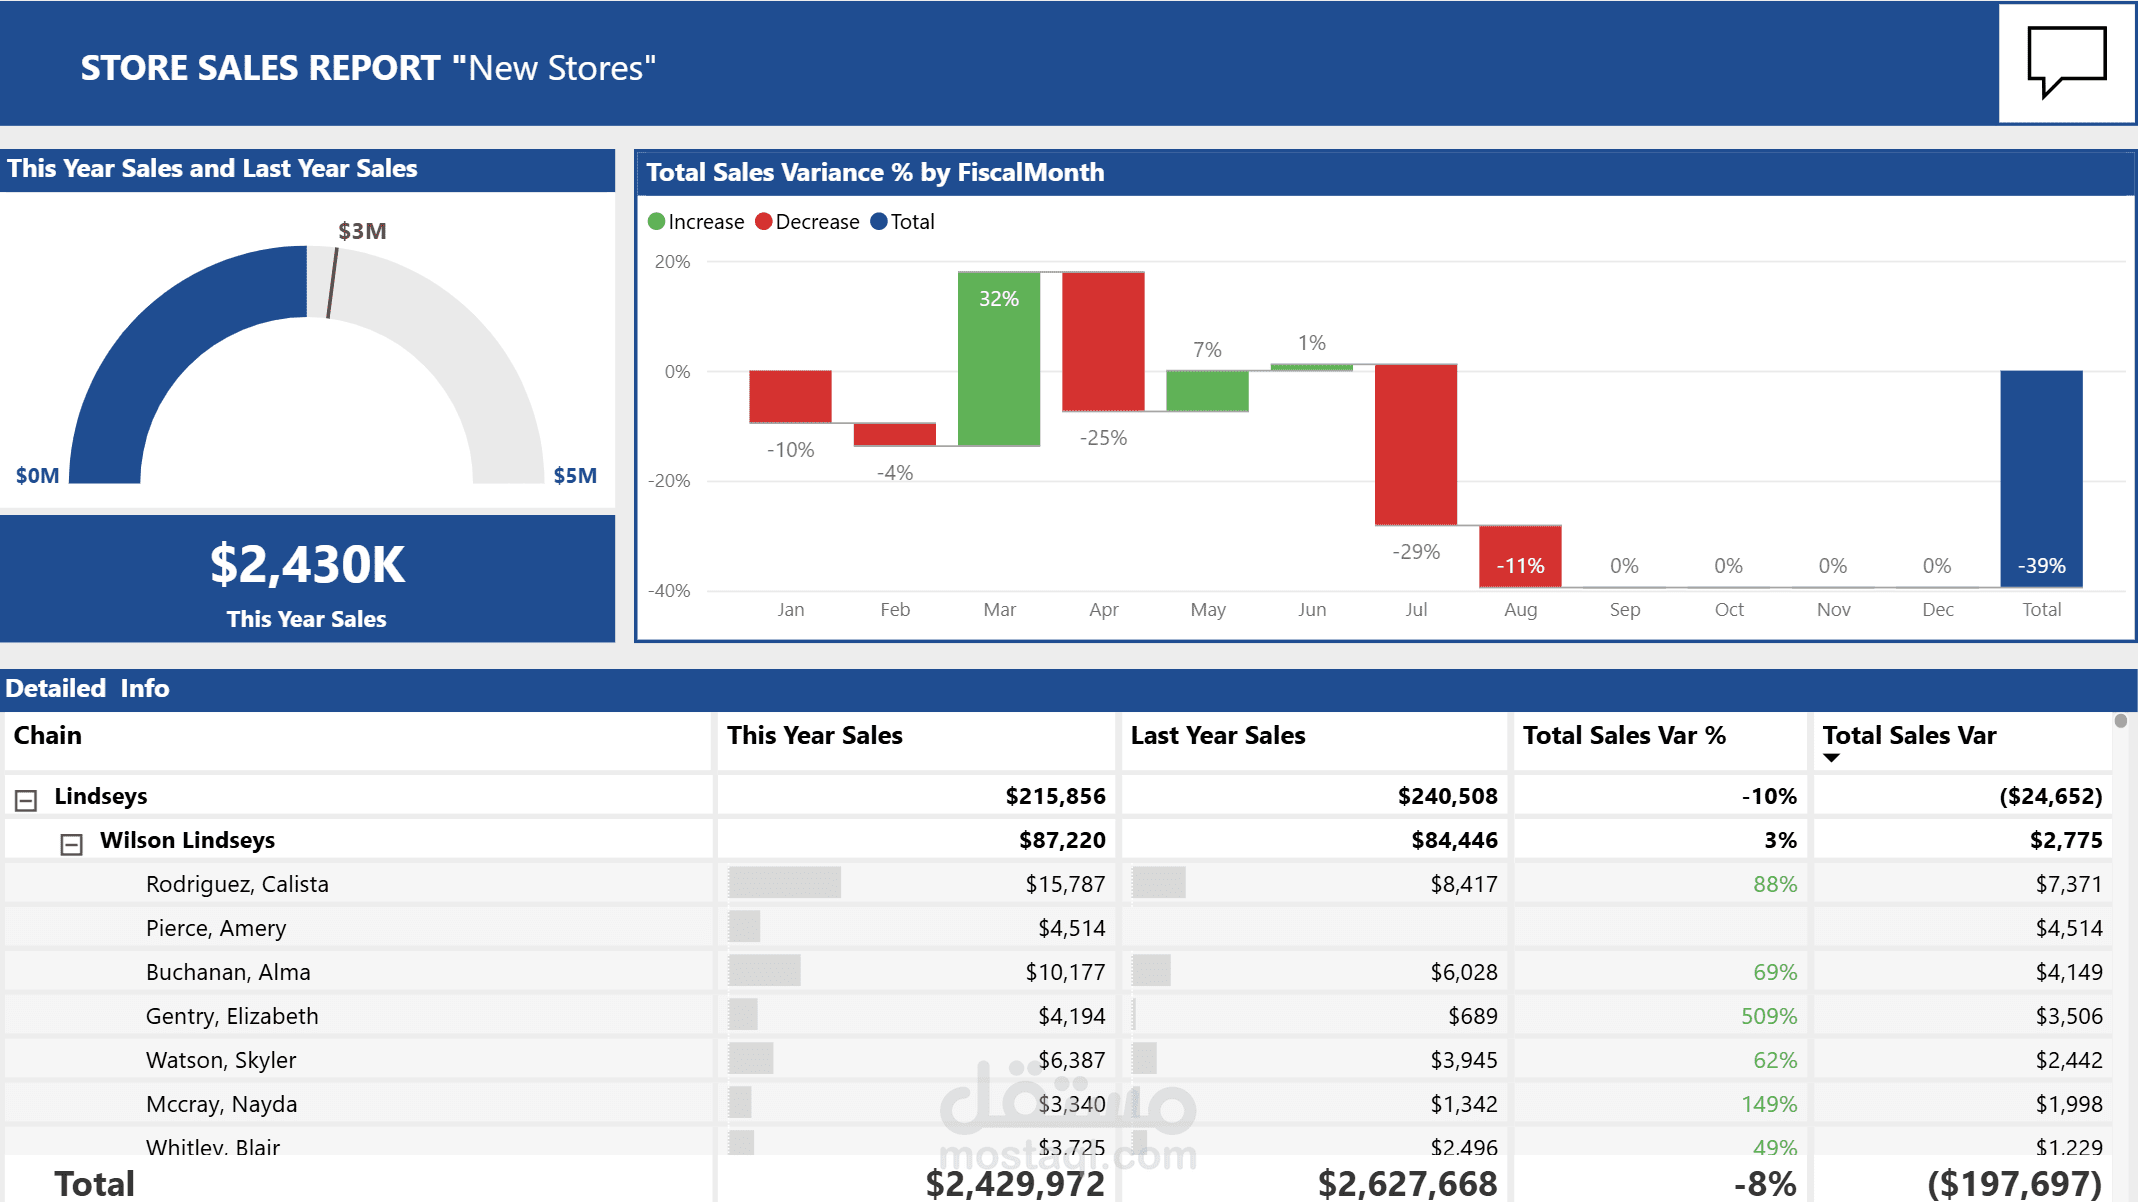Select the Gentry, Elizabeth row
This screenshot has height=1202, width=2138.
pos(232,1016)
